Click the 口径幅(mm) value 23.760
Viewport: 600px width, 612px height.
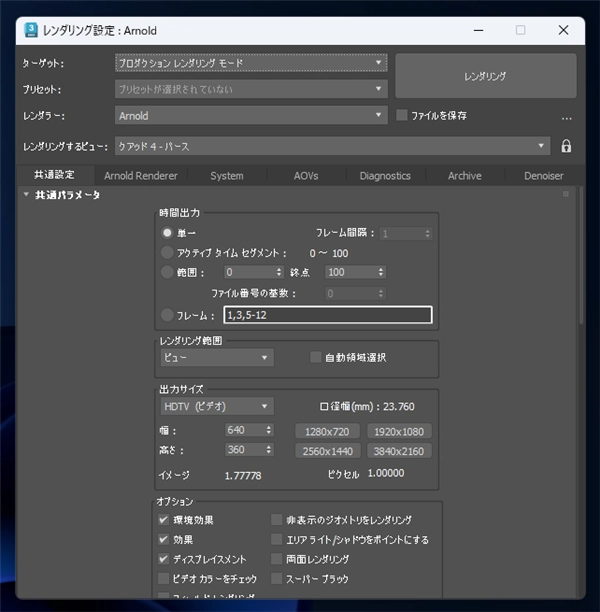(x=399, y=406)
